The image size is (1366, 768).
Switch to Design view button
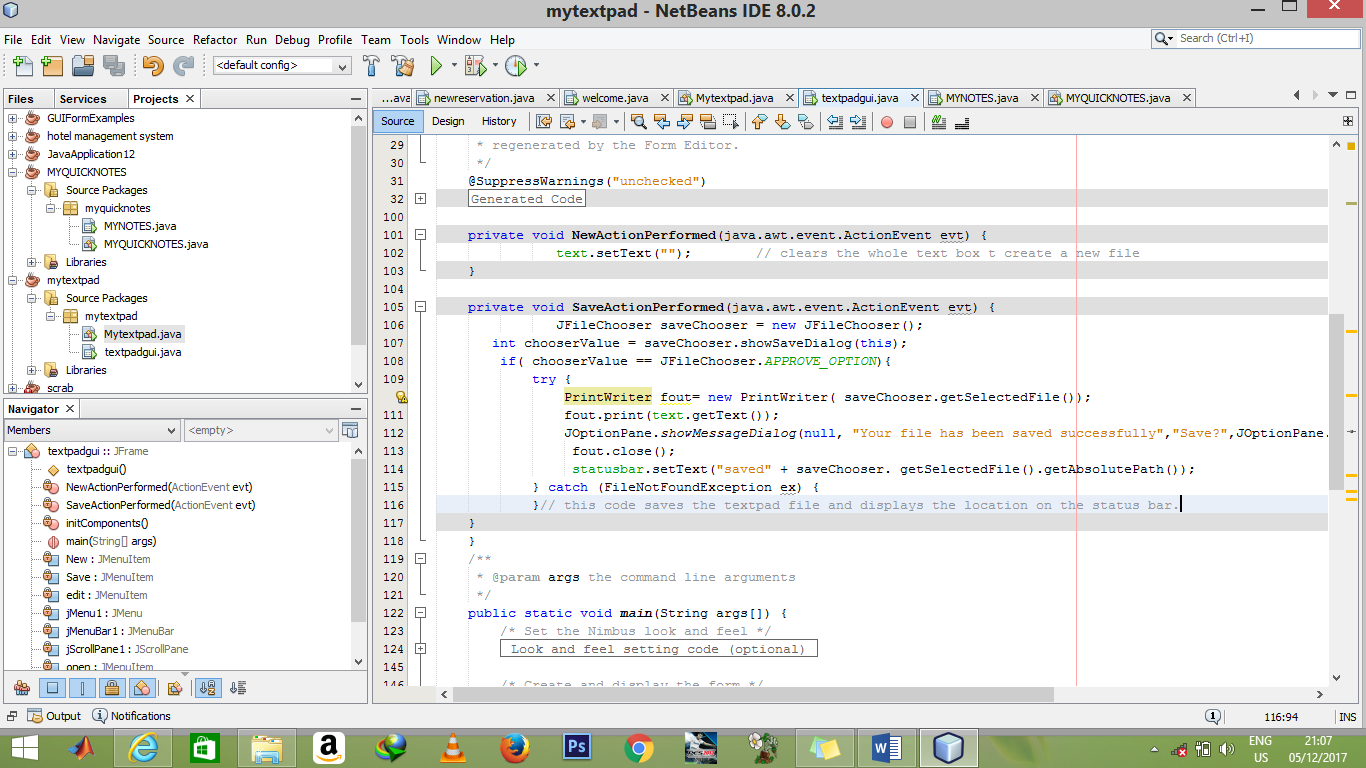pyautogui.click(x=448, y=121)
